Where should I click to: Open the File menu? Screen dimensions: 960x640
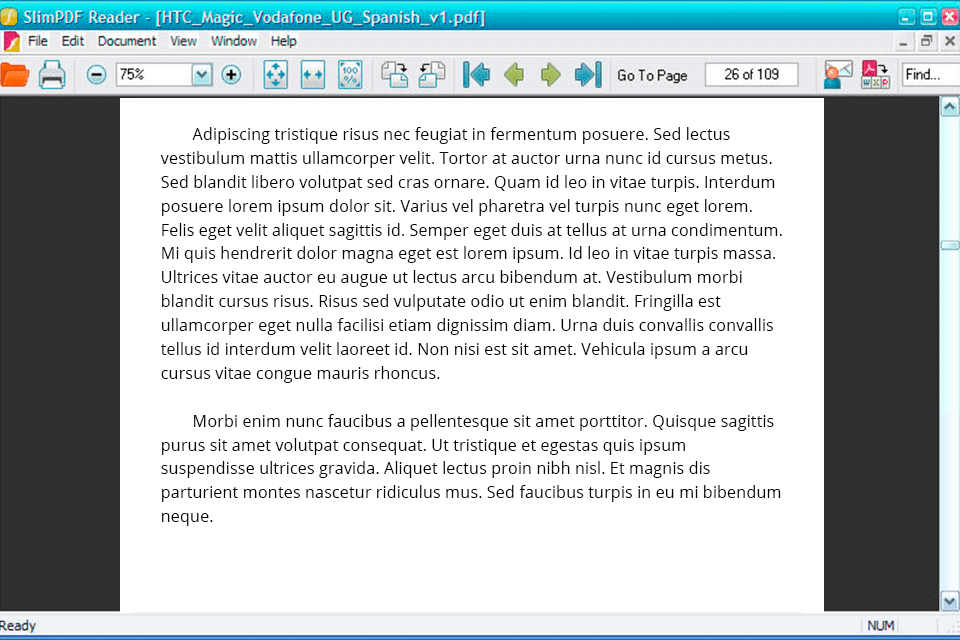pyautogui.click(x=37, y=41)
